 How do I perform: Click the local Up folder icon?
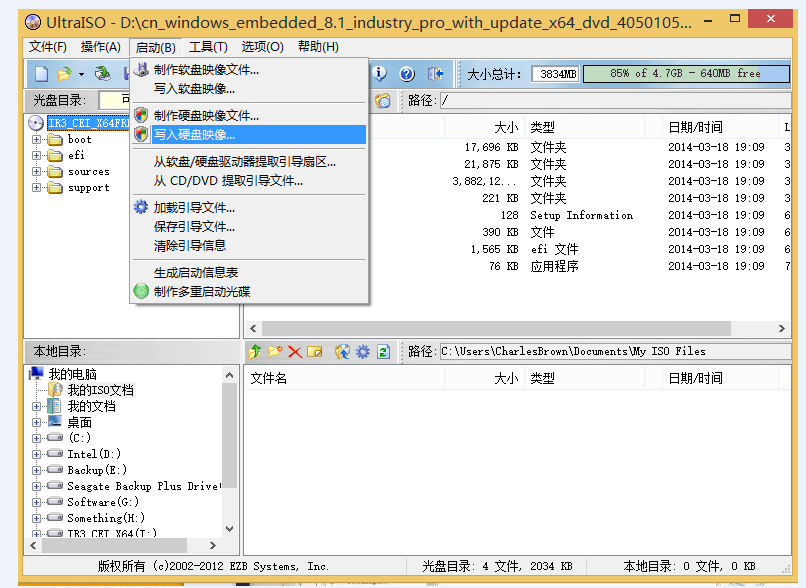tap(255, 352)
